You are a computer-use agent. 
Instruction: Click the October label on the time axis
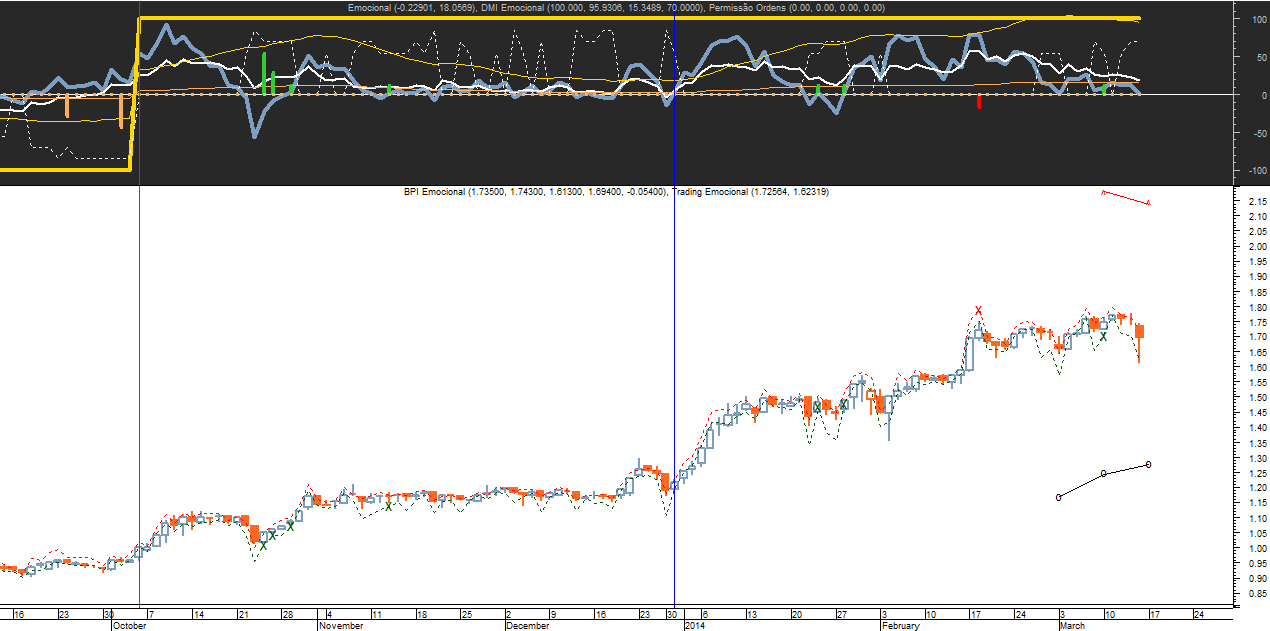click(129, 625)
